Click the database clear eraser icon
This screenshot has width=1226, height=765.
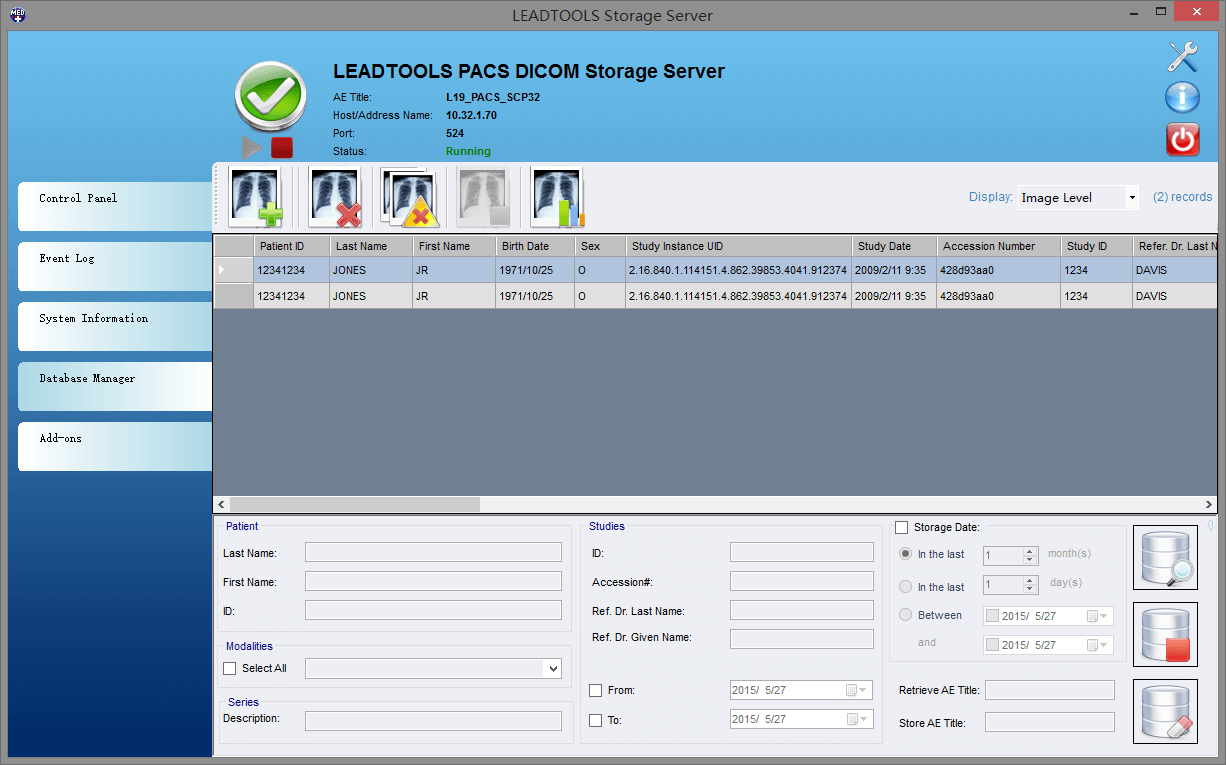1165,711
